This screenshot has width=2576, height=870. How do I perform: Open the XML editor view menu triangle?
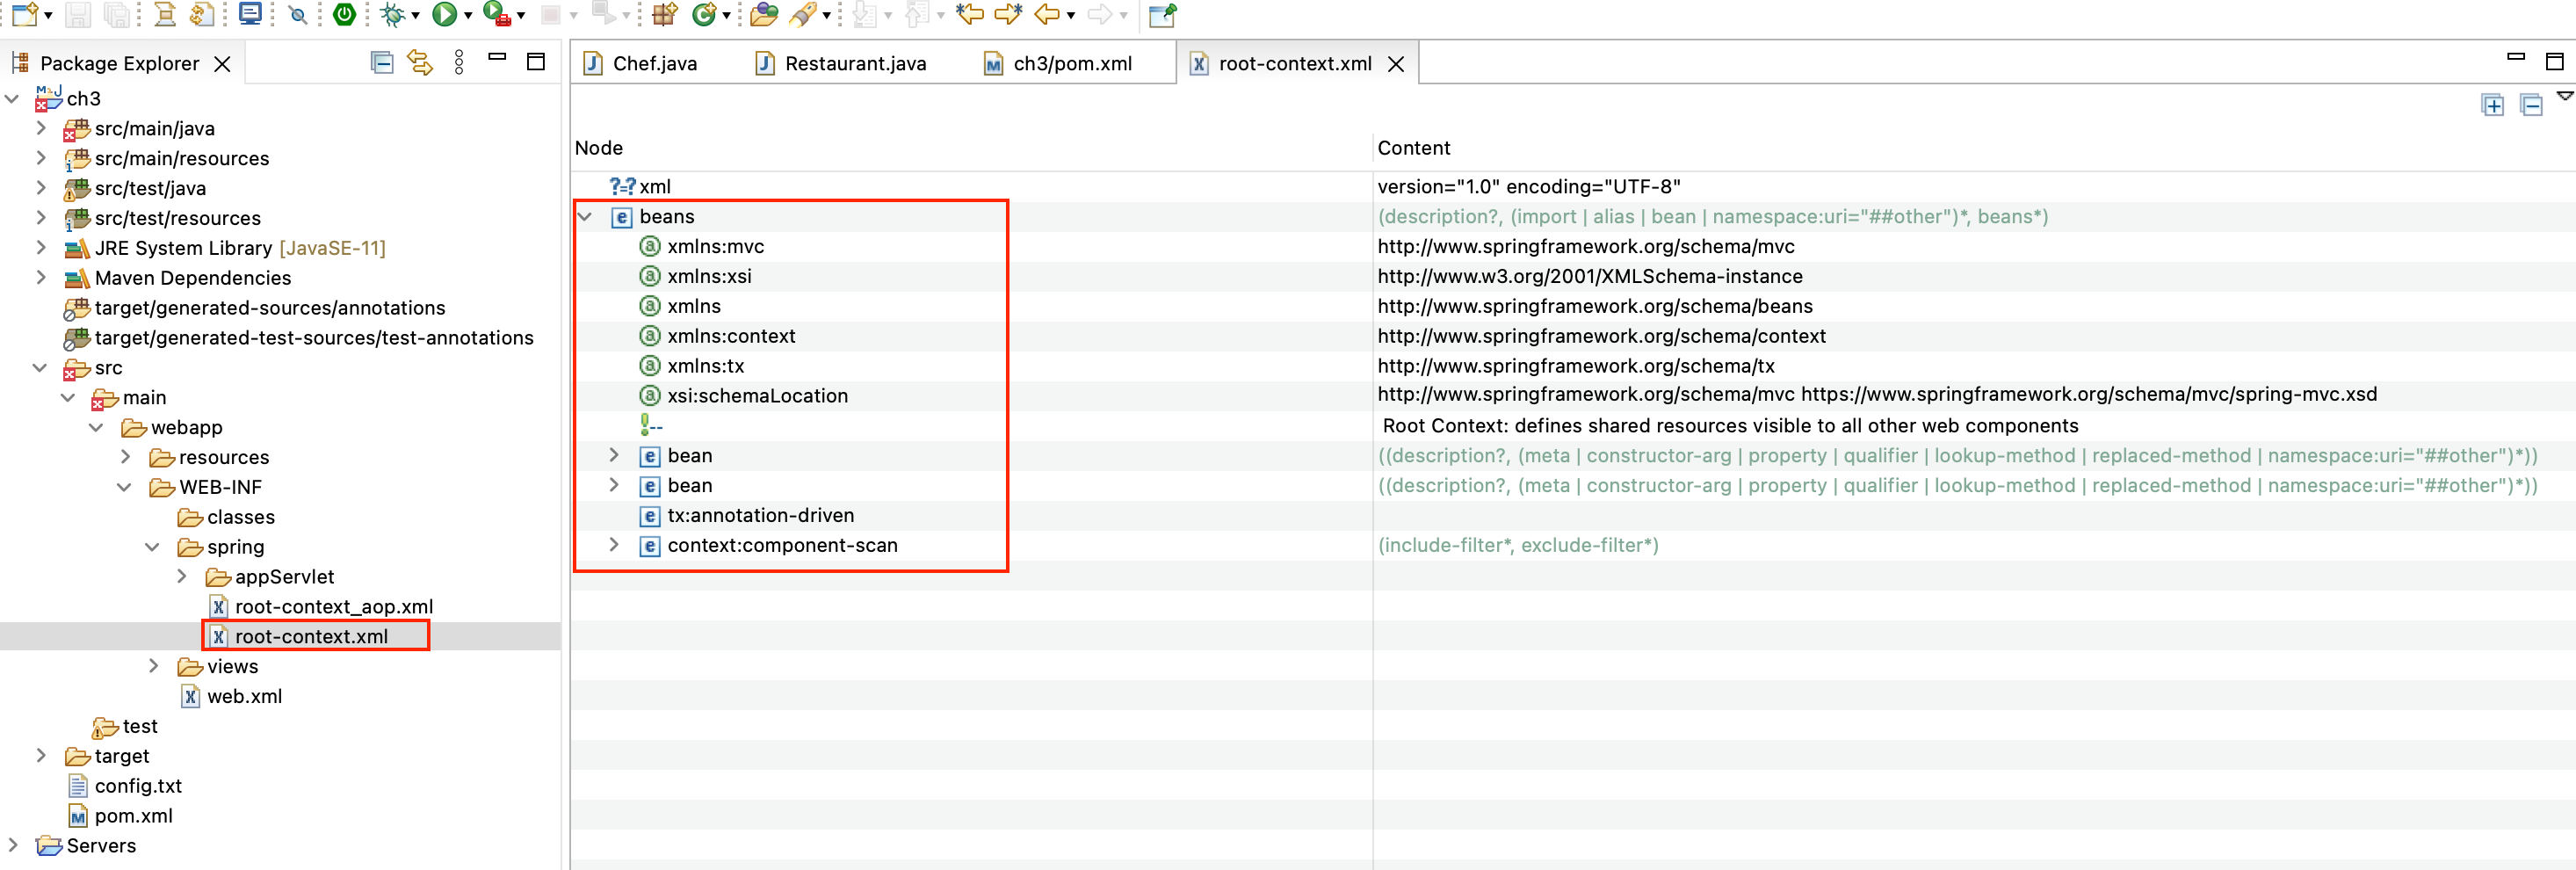click(2565, 96)
